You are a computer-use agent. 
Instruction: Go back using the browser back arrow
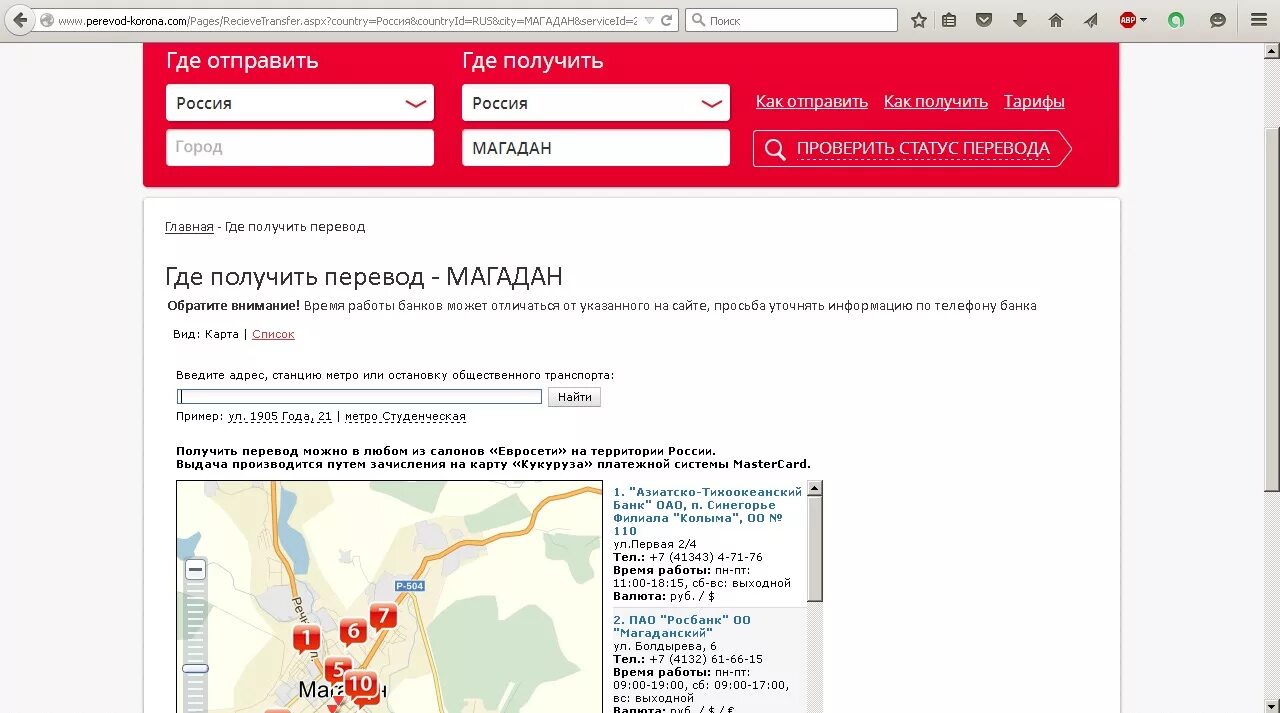(x=20, y=20)
